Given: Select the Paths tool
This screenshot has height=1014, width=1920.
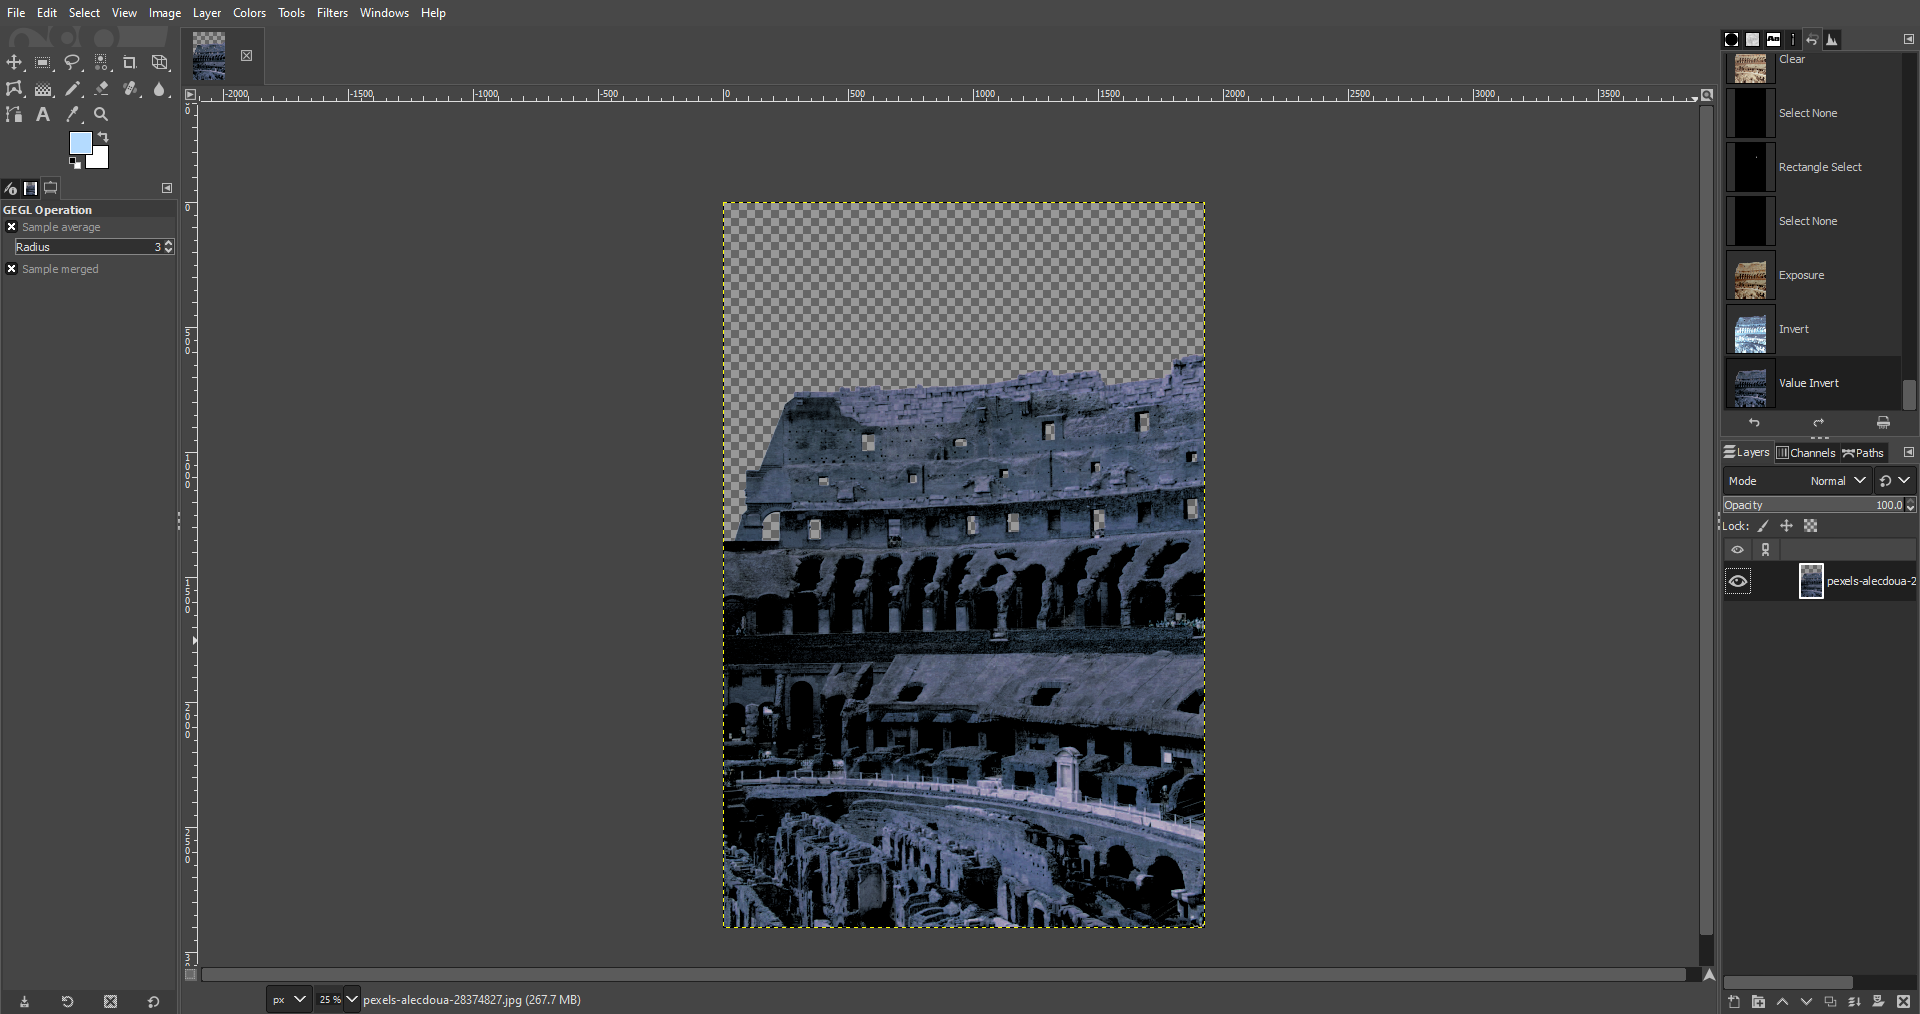Looking at the screenshot, I should (14, 115).
